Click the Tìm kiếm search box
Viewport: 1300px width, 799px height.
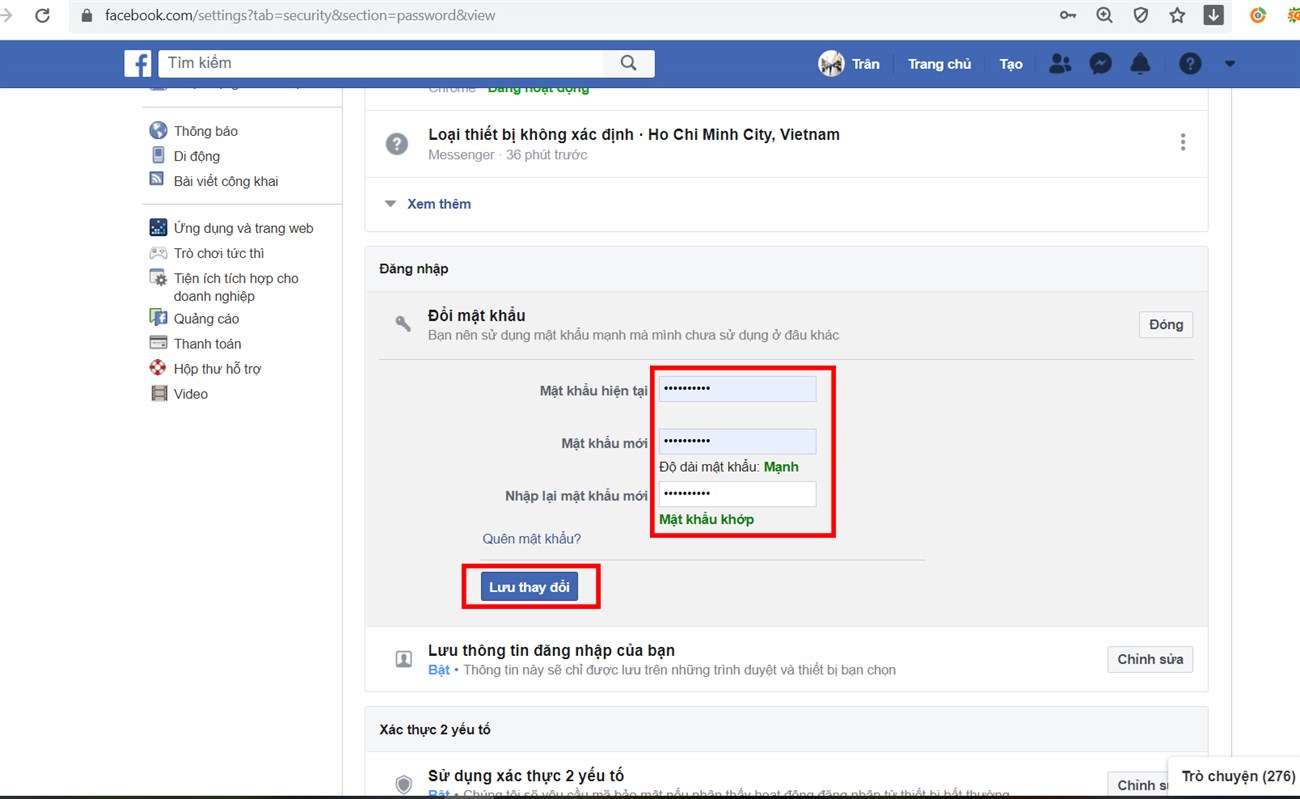pyautogui.click(x=381, y=63)
